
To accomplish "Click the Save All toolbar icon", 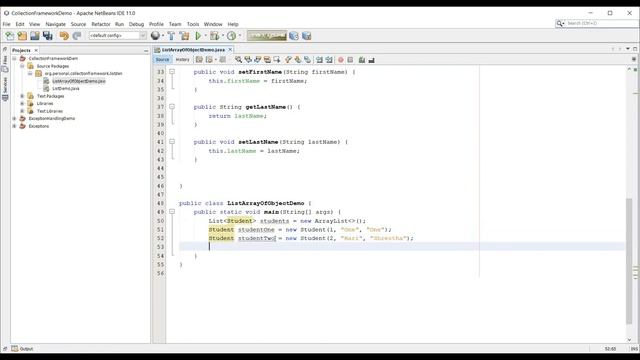I will 48,36.
